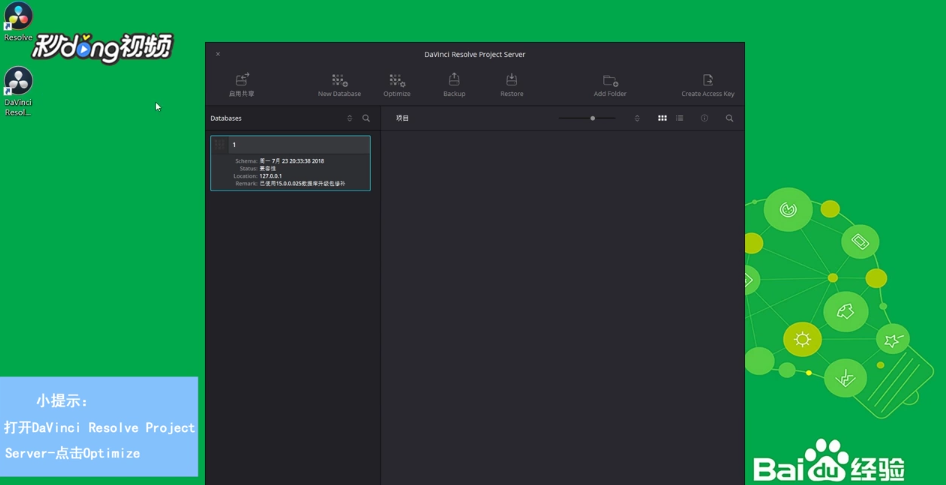This screenshot has height=485, width=946.
Task: Click the Location value 127.0.0.1
Action: 271,176
